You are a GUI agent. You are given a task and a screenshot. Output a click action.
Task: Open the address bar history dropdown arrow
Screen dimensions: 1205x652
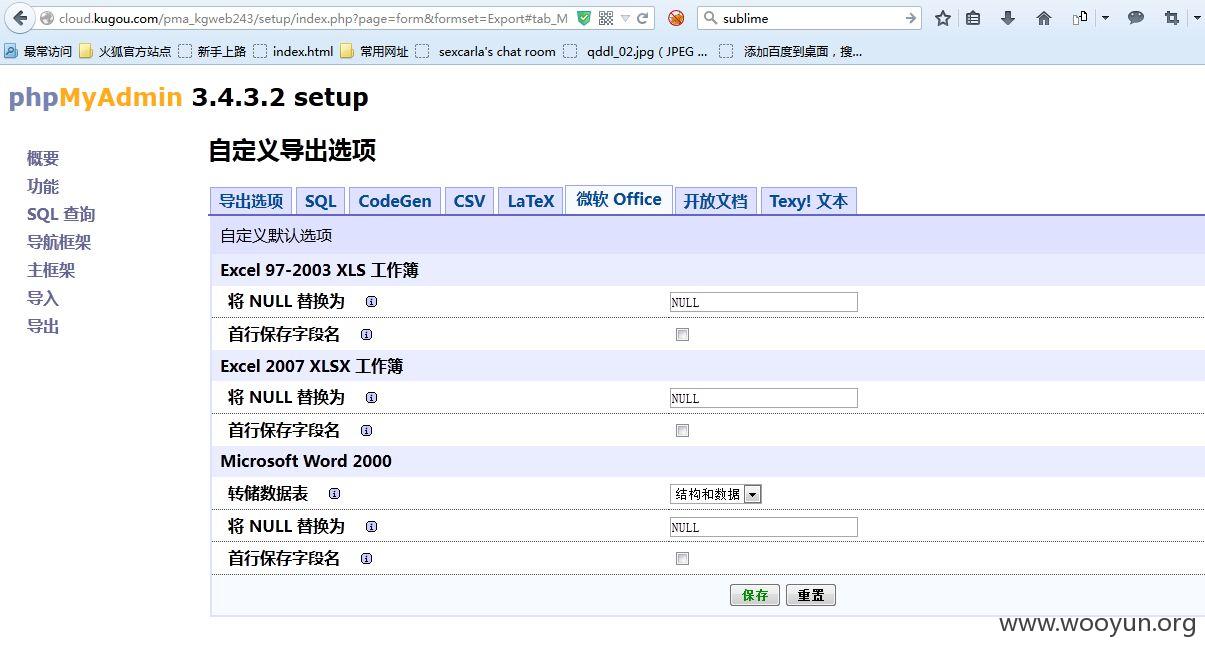[x=625, y=18]
